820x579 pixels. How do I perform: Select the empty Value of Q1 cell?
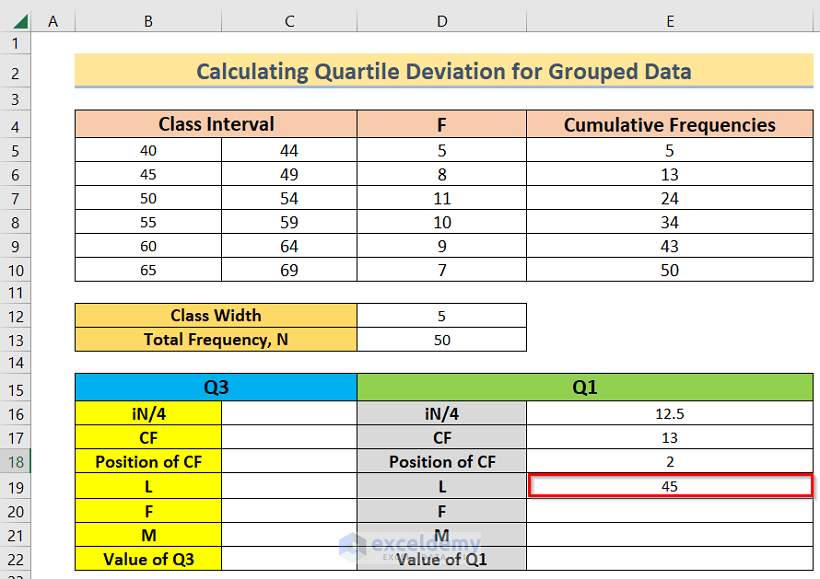click(x=670, y=559)
